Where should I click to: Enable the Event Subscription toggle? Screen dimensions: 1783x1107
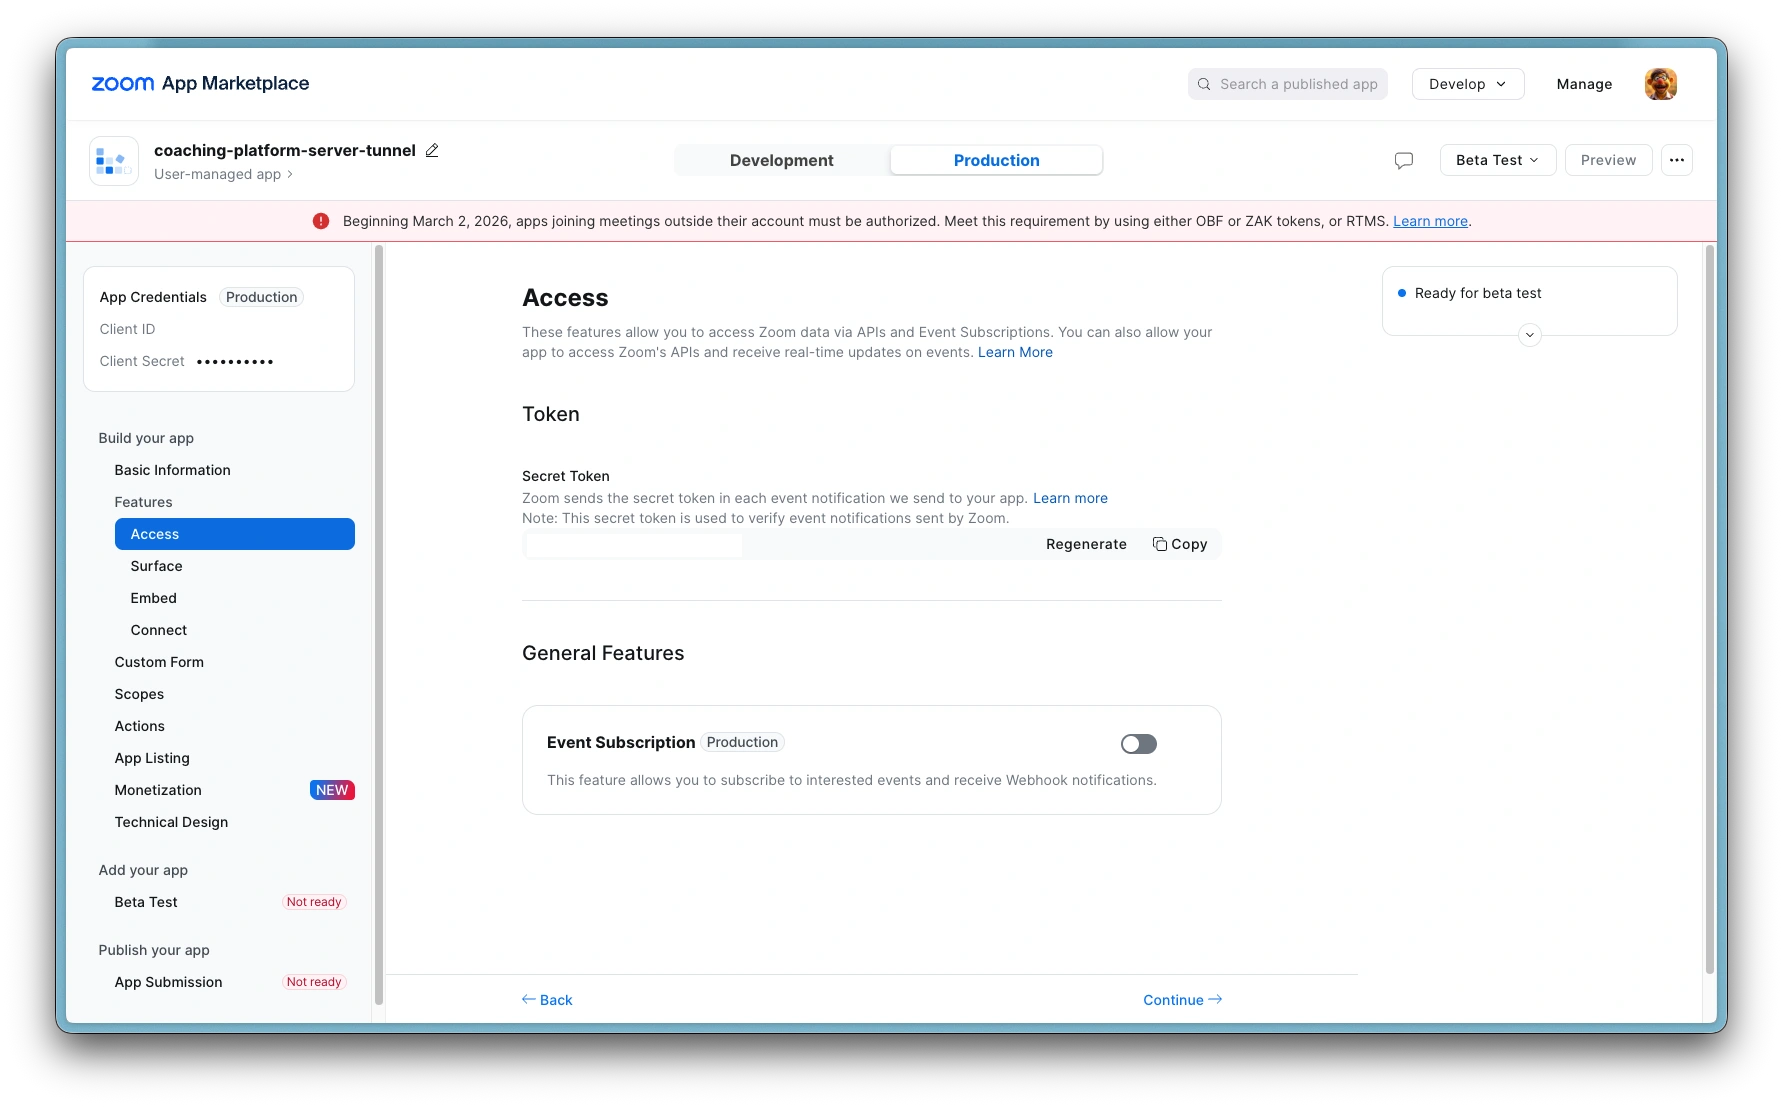(1138, 744)
